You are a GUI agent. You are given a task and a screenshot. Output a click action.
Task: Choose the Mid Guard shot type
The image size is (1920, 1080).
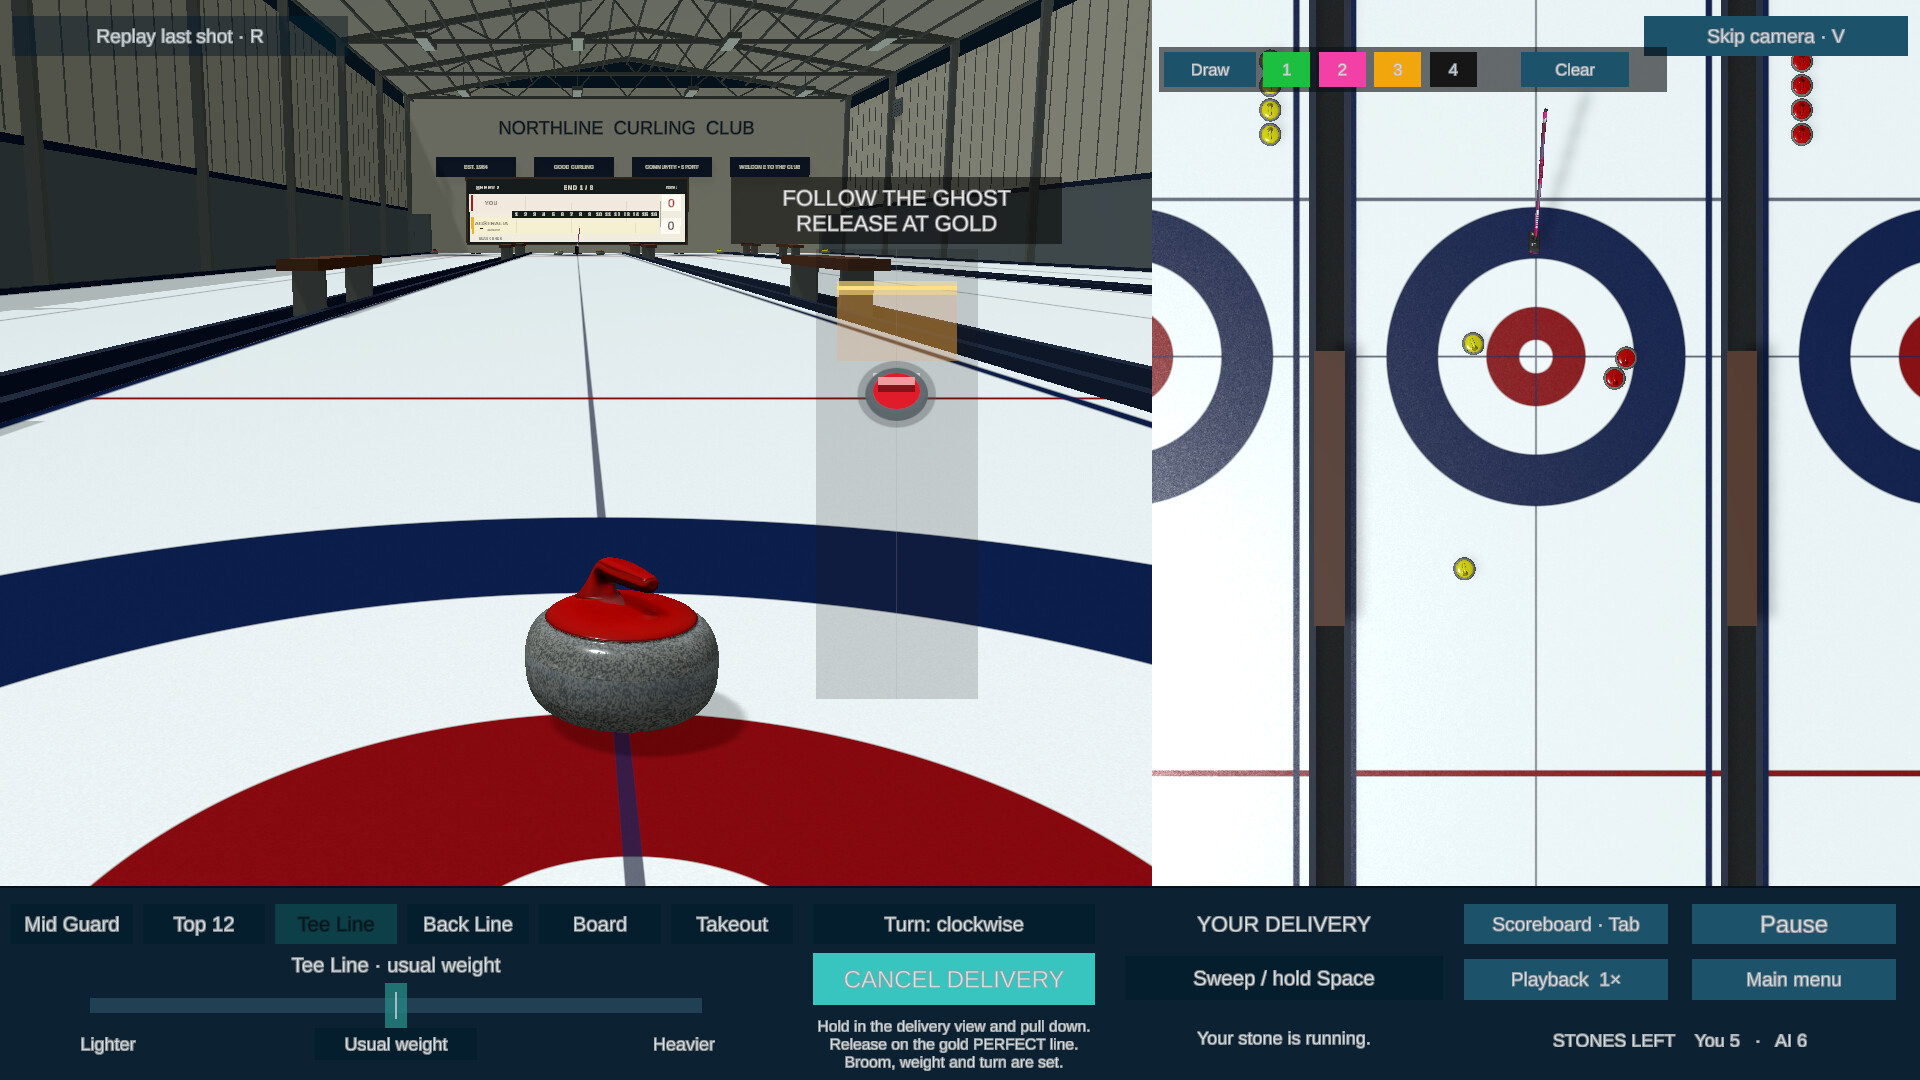coord(72,924)
